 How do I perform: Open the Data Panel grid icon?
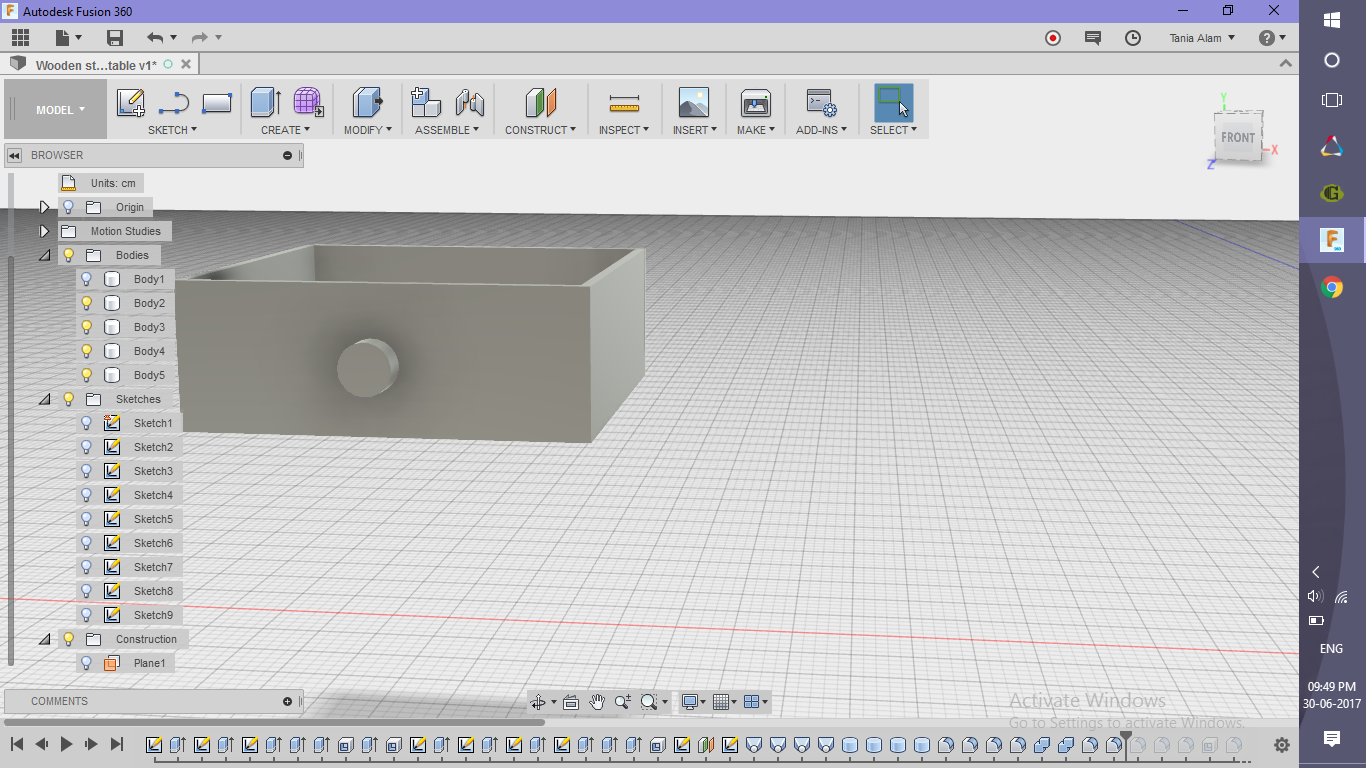point(20,38)
